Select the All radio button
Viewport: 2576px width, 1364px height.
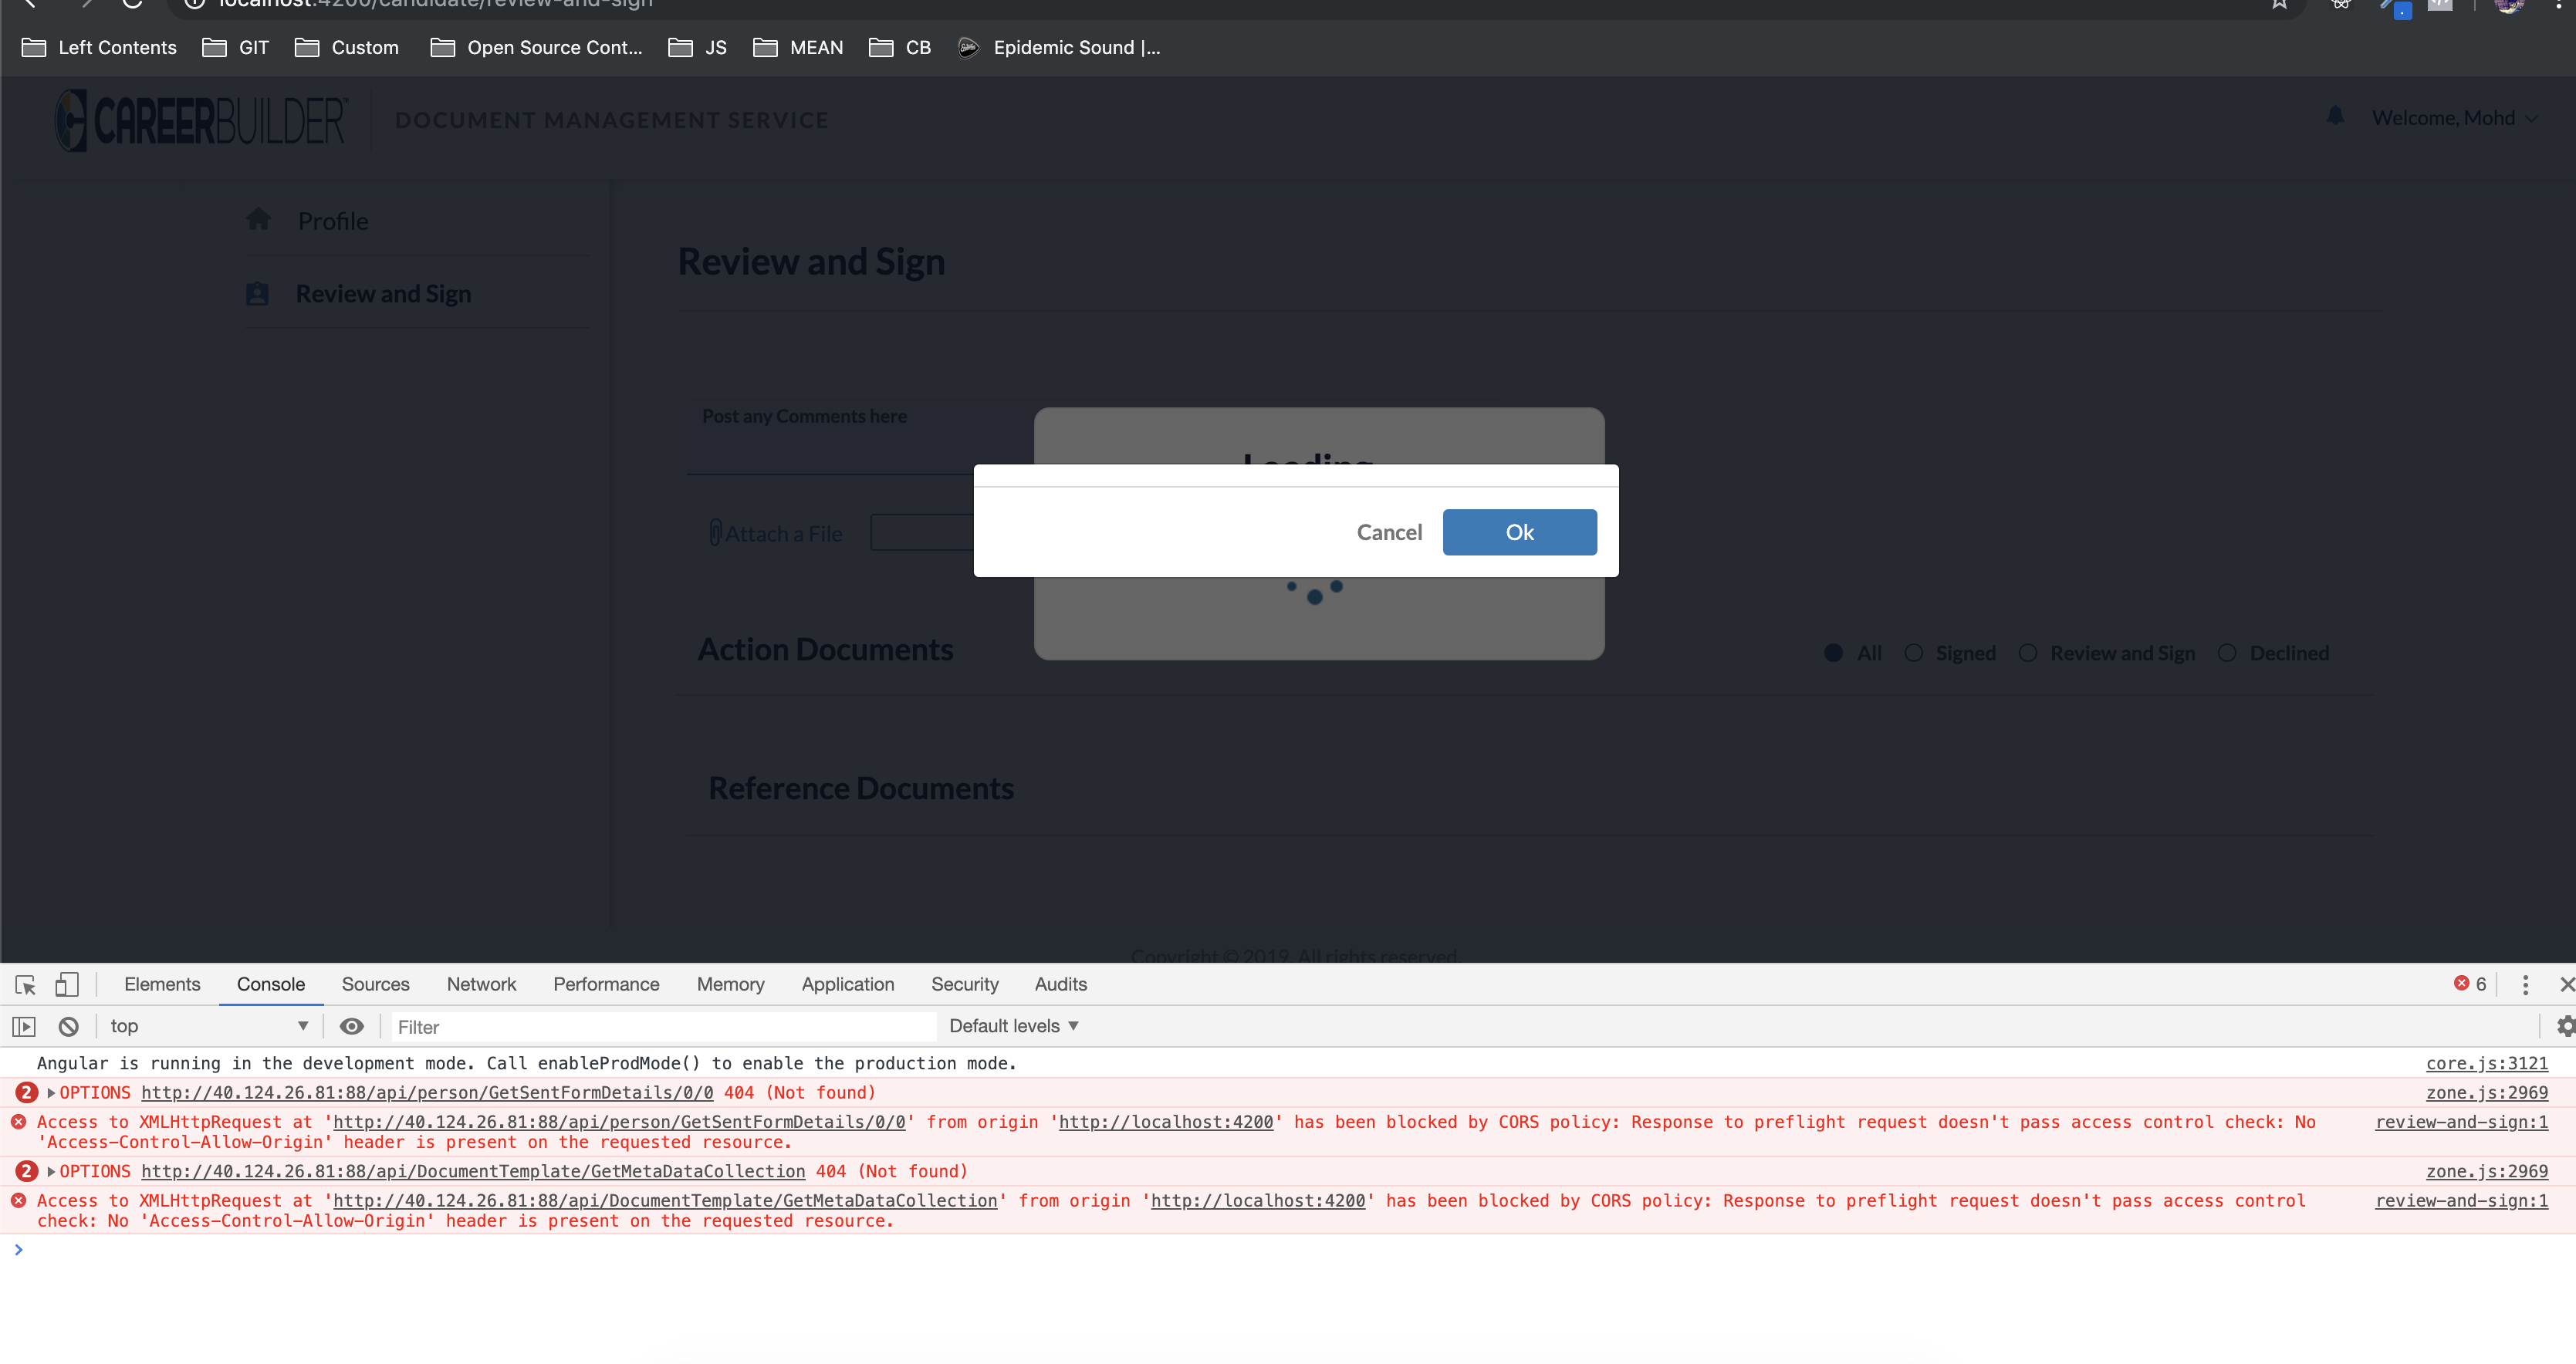[x=1833, y=653]
